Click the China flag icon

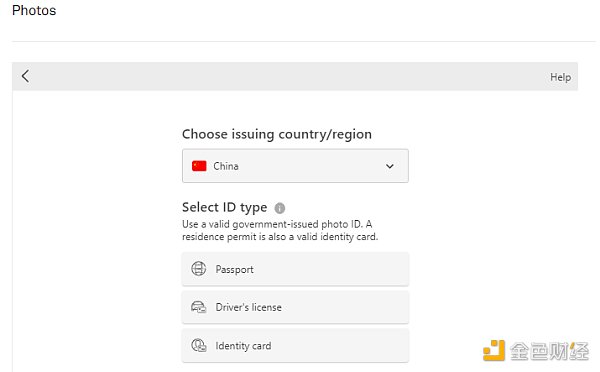[199, 166]
